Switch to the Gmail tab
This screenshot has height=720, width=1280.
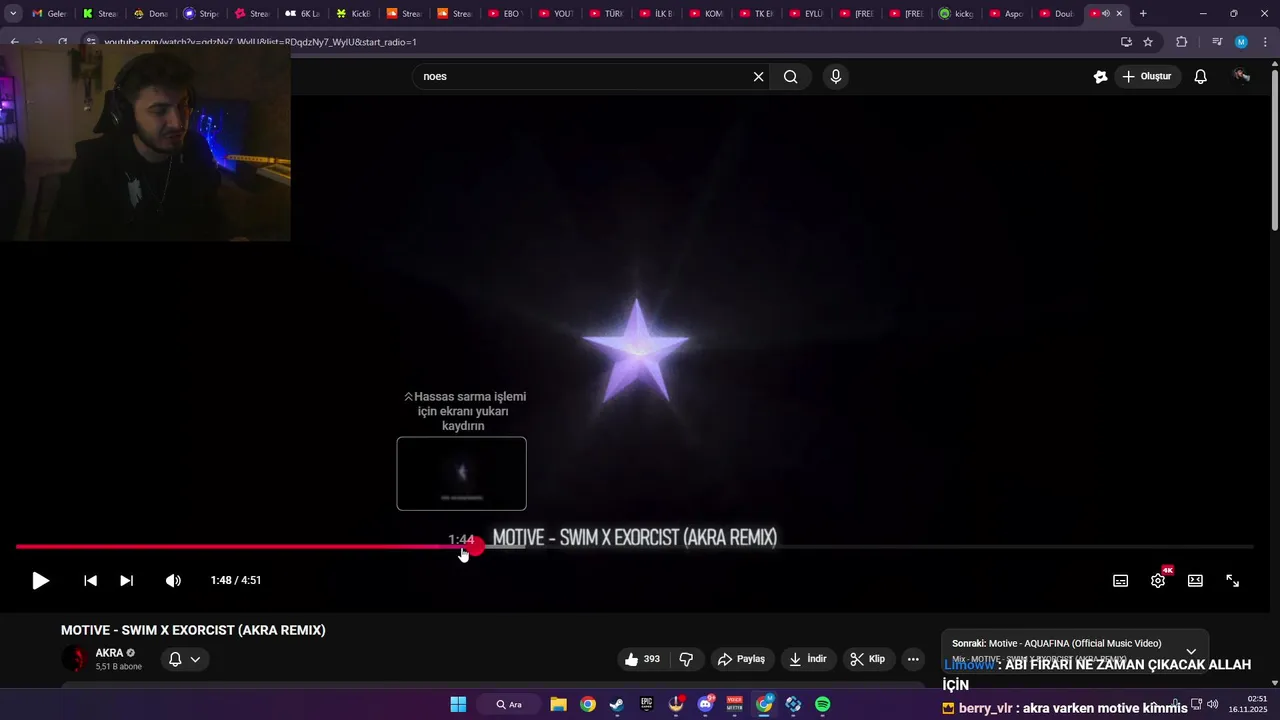[x=49, y=14]
